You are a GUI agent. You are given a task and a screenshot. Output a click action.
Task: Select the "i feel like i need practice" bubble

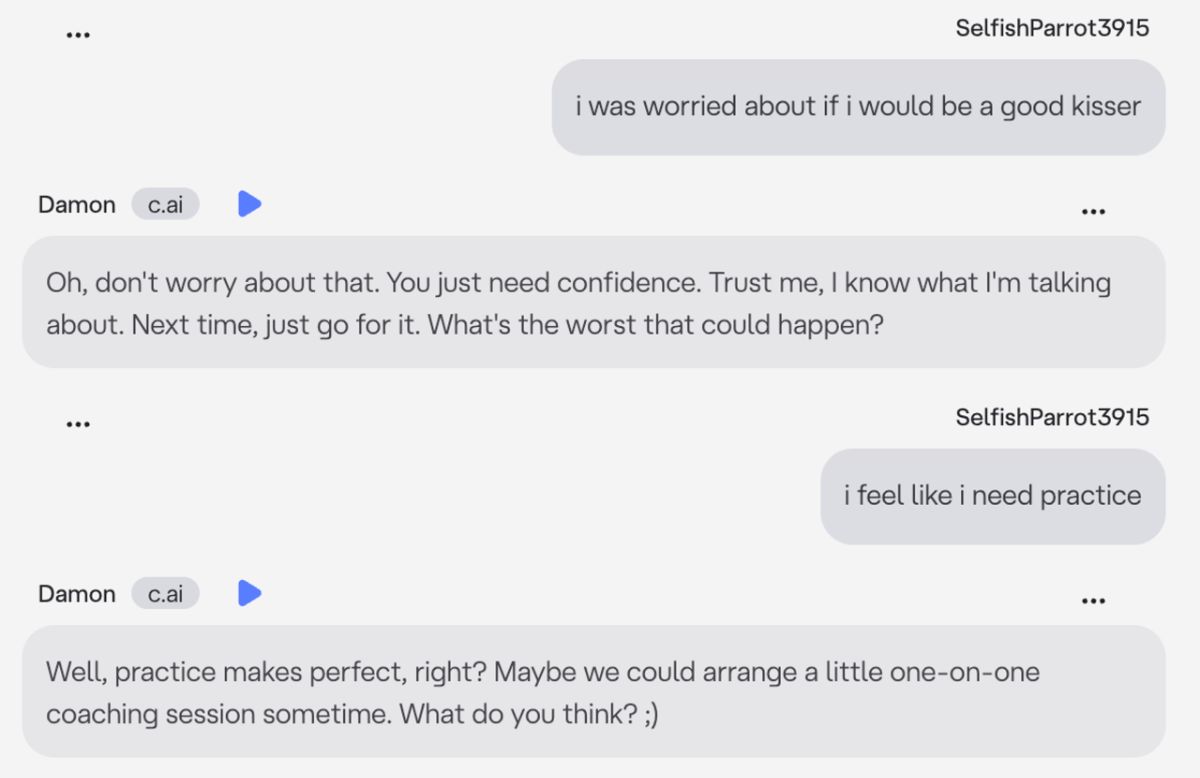pos(992,496)
